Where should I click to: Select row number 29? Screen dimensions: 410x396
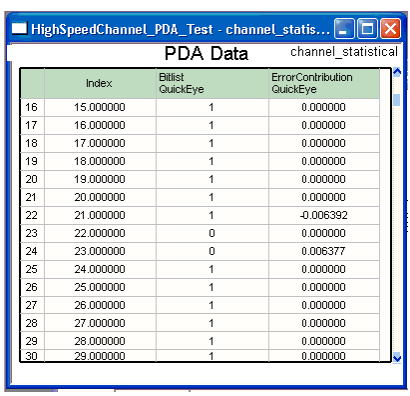tap(32, 341)
